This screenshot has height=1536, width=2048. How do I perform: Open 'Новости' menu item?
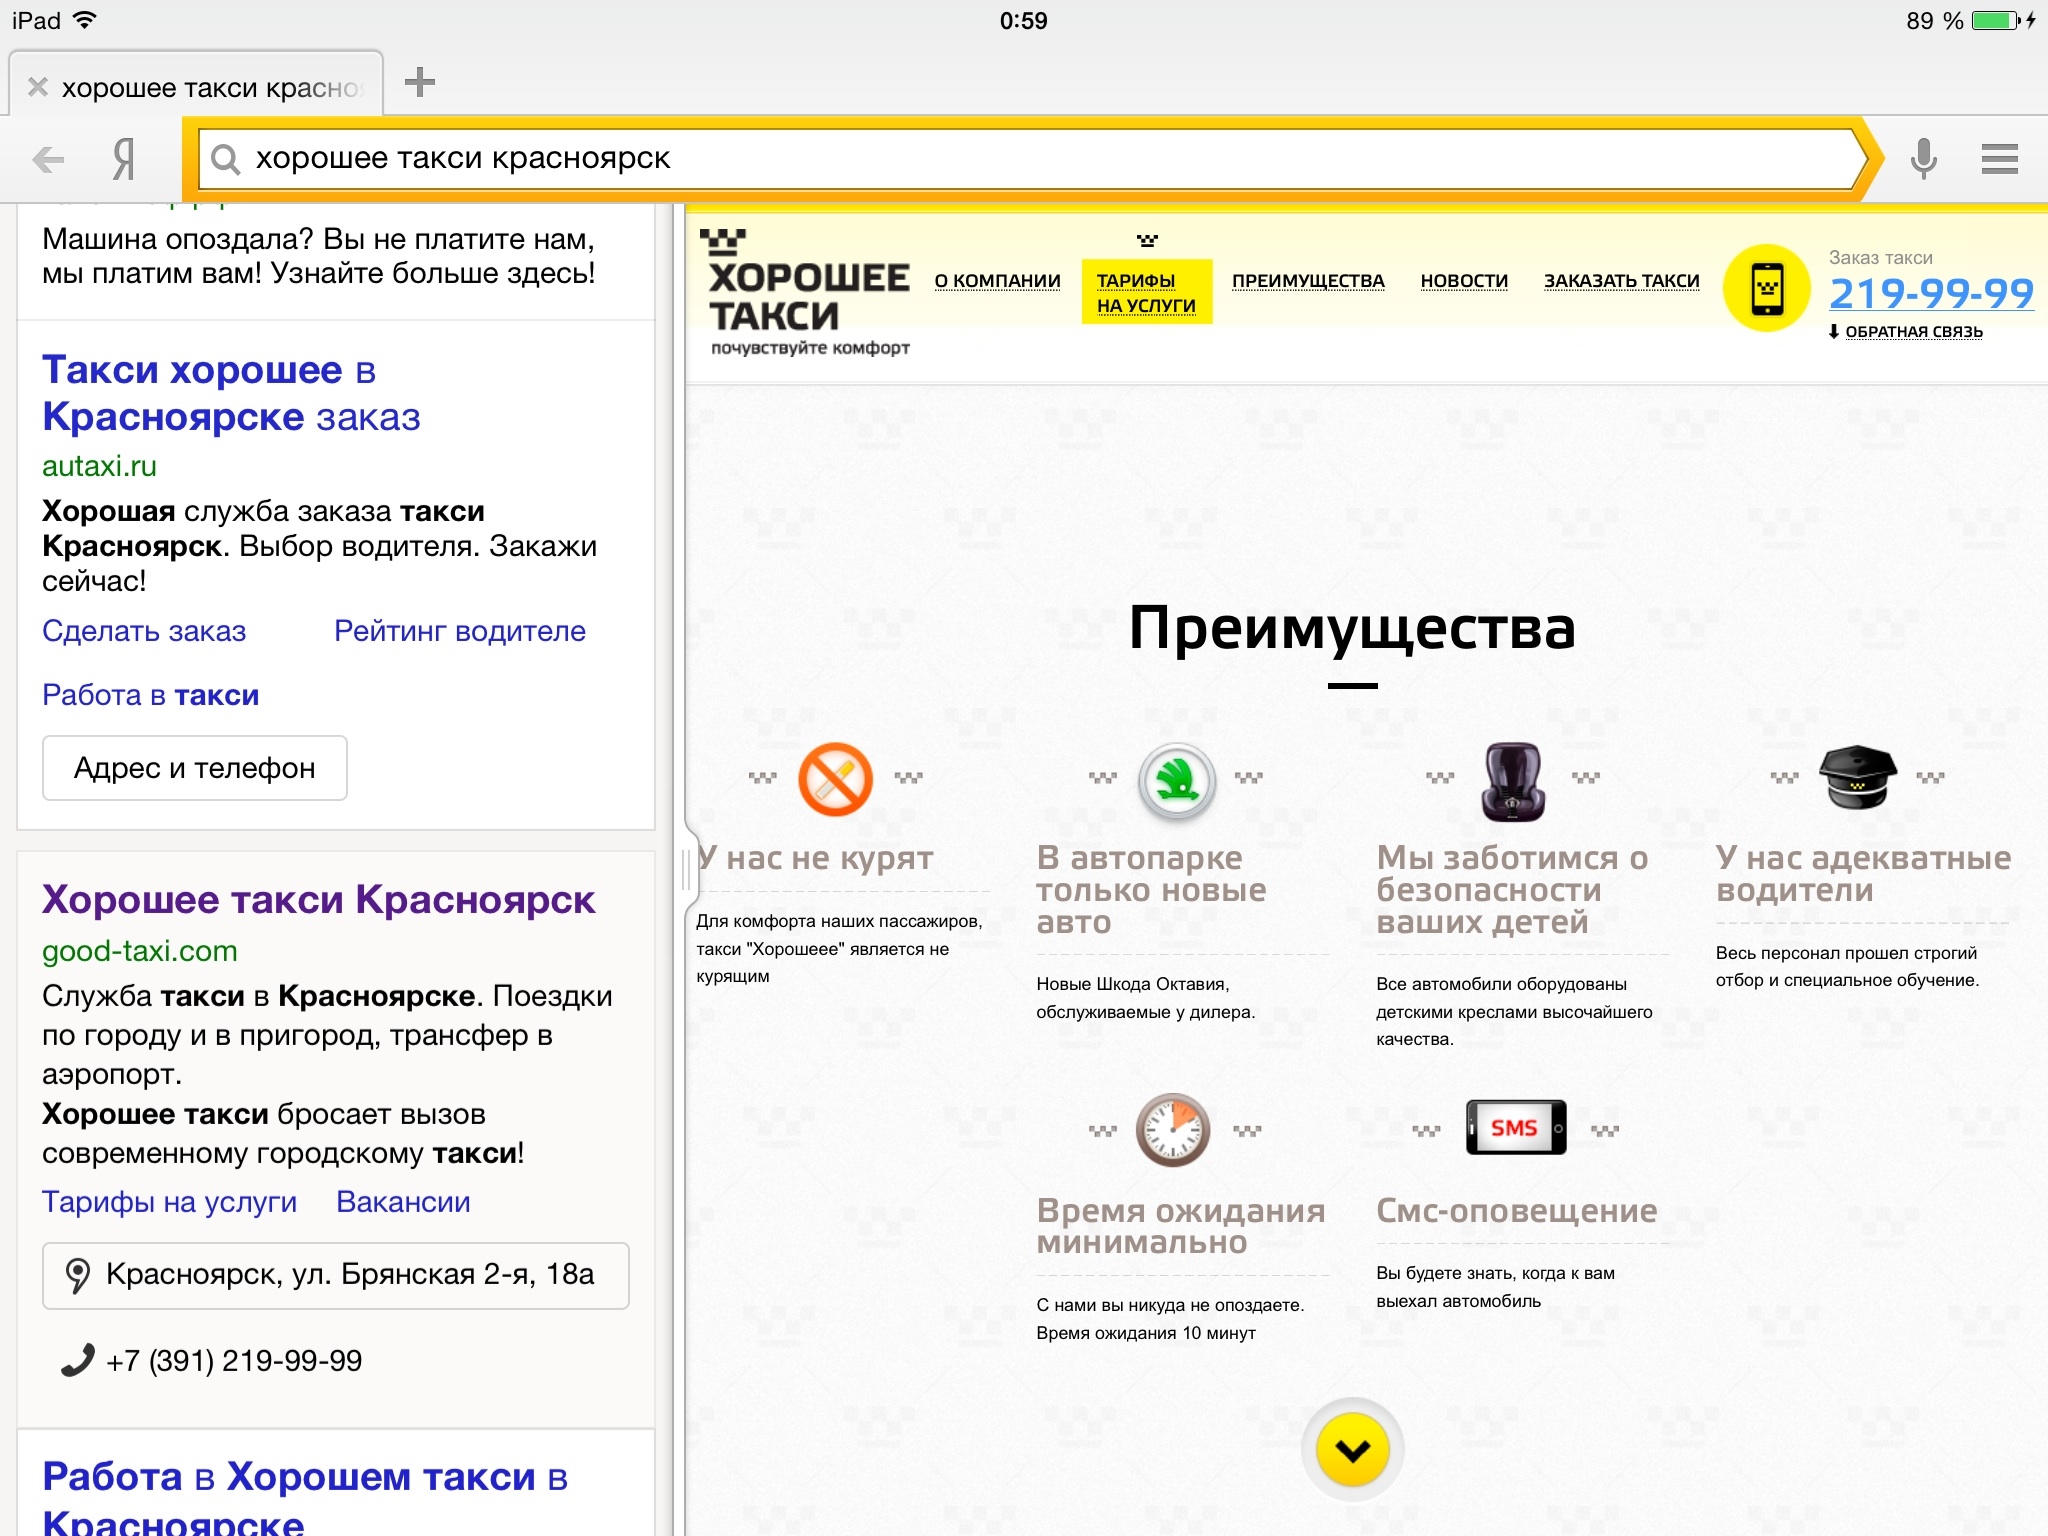(x=1464, y=281)
